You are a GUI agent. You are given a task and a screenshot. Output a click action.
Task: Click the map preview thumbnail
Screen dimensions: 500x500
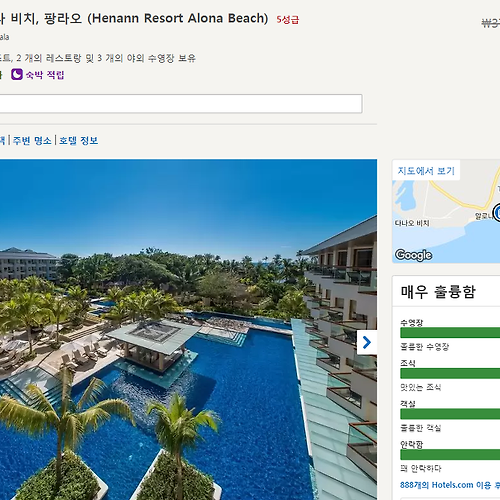446,211
